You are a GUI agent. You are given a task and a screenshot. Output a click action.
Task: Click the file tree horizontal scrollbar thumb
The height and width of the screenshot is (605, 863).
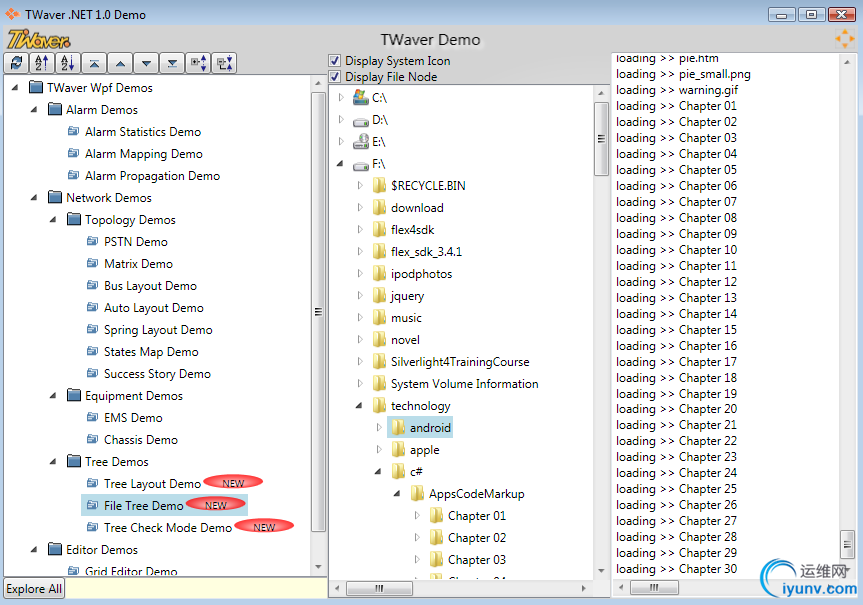pyautogui.click(x=379, y=588)
